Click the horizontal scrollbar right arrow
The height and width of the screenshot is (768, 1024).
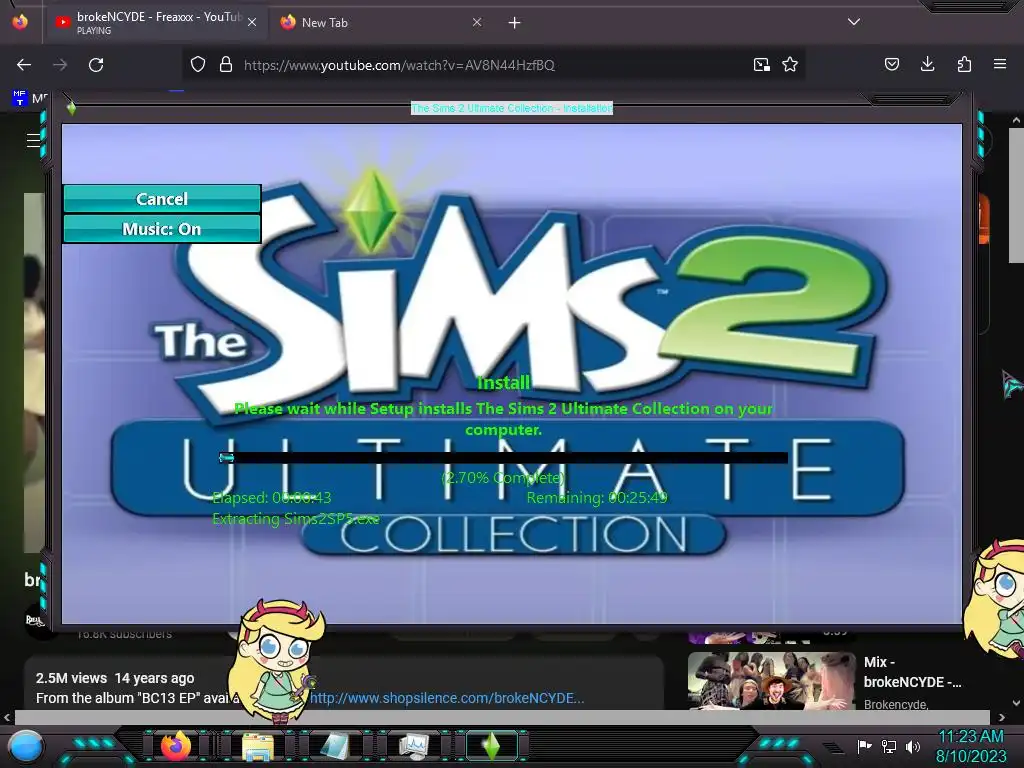pos(1002,718)
